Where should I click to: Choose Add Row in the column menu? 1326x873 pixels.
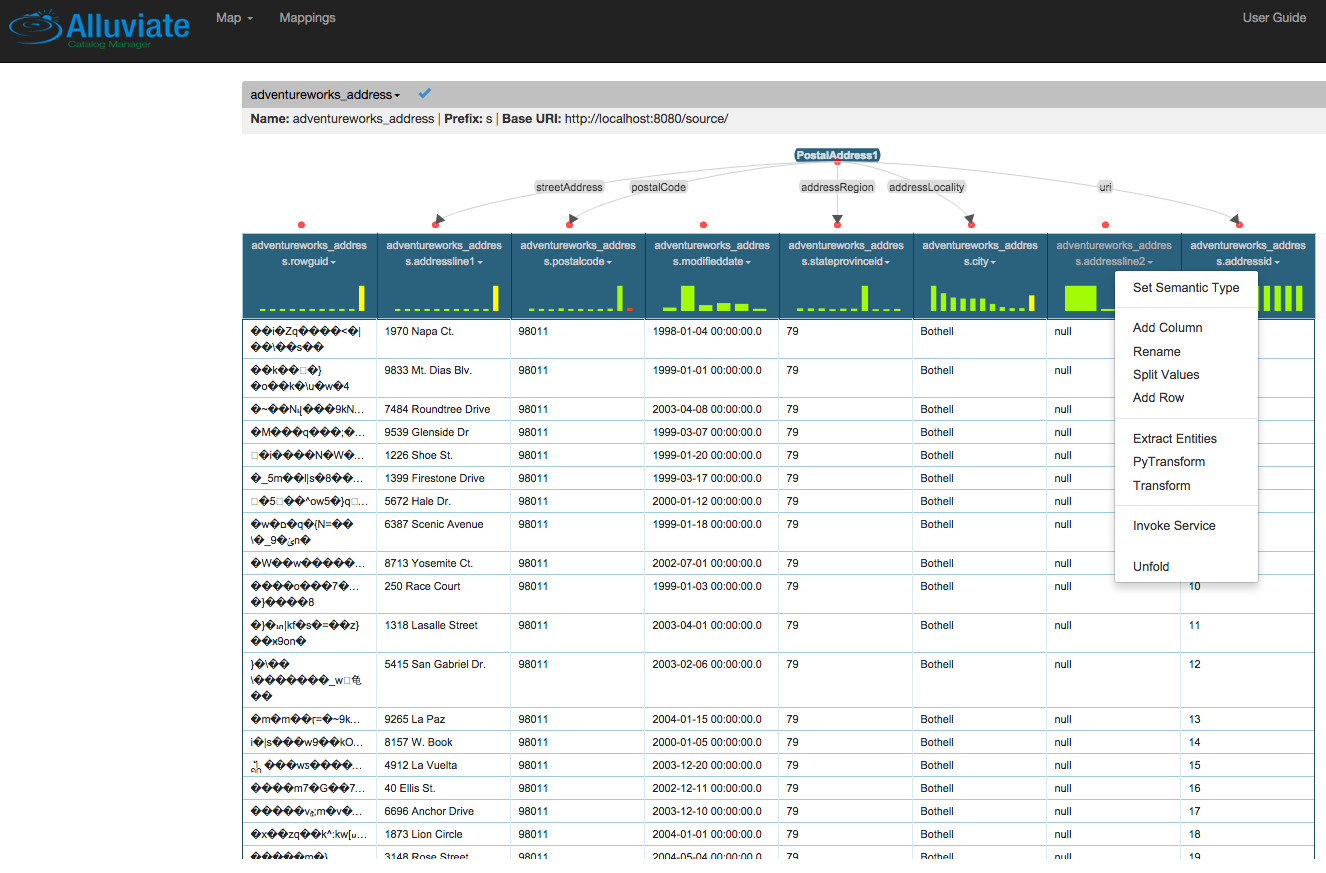tap(1186, 398)
